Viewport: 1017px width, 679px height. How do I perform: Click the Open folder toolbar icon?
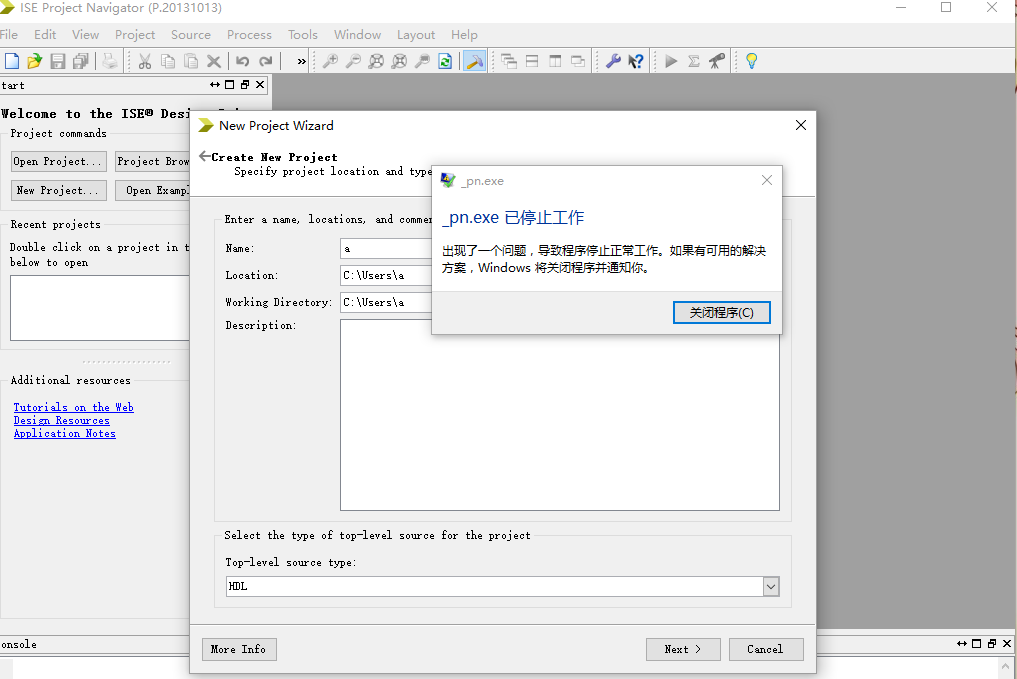tap(34, 61)
